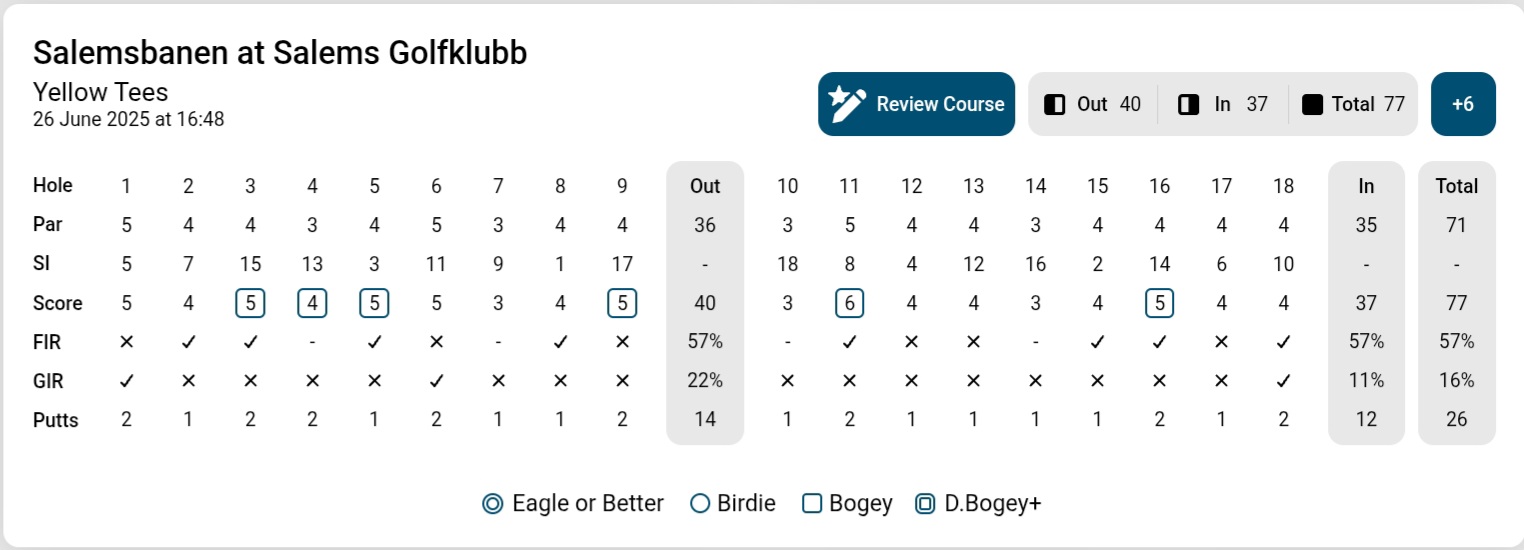Click the Eagle or Better legend icon

coord(492,504)
